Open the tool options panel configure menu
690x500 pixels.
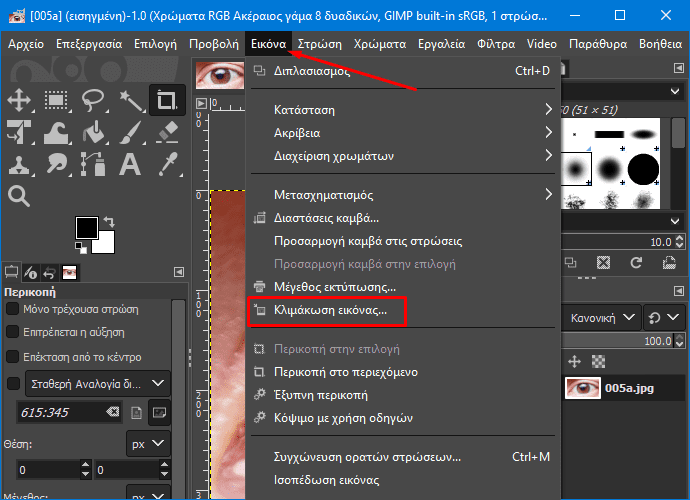[179, 272]
